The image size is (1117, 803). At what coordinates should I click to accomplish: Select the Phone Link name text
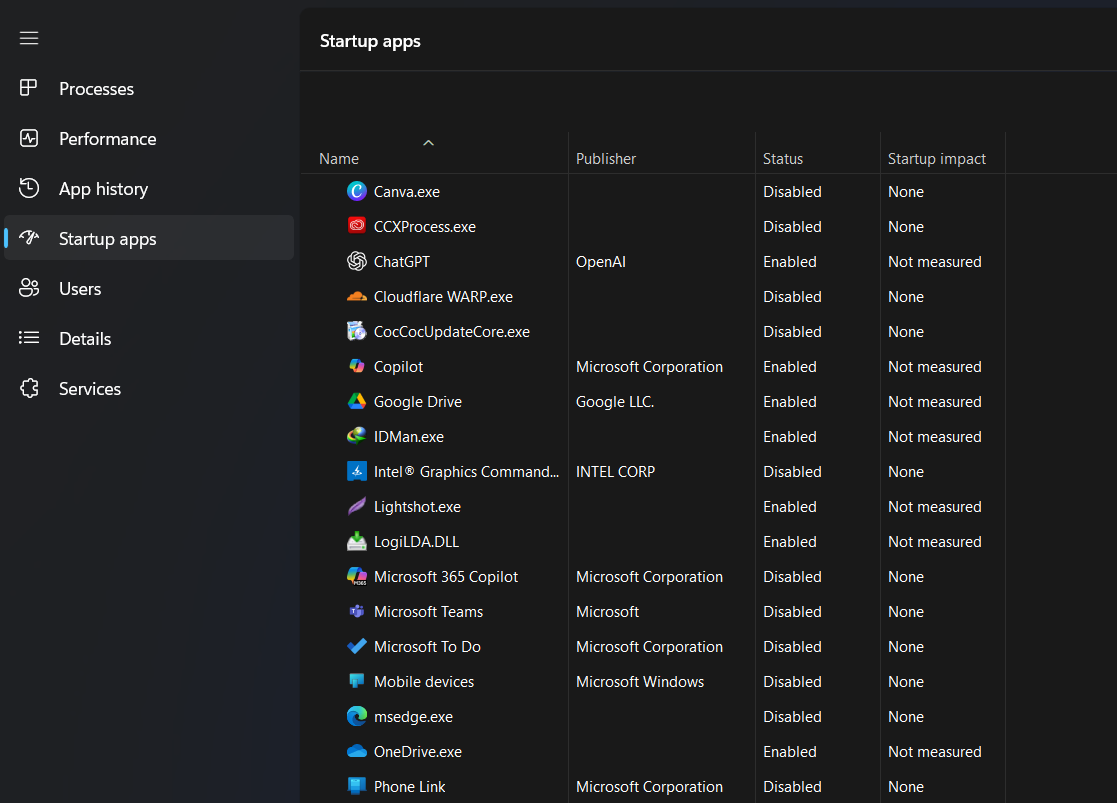tap(410, 787)
